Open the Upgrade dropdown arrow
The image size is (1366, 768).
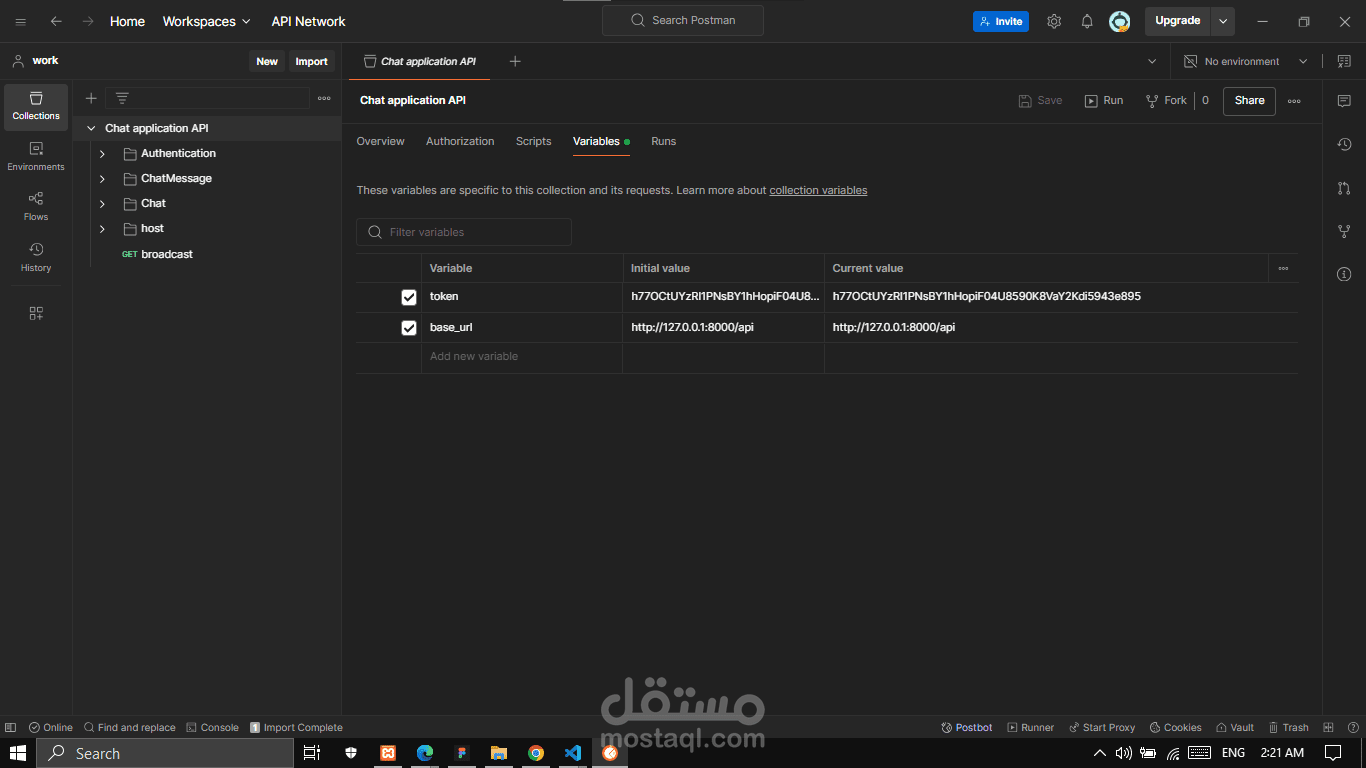(1223, 21)
